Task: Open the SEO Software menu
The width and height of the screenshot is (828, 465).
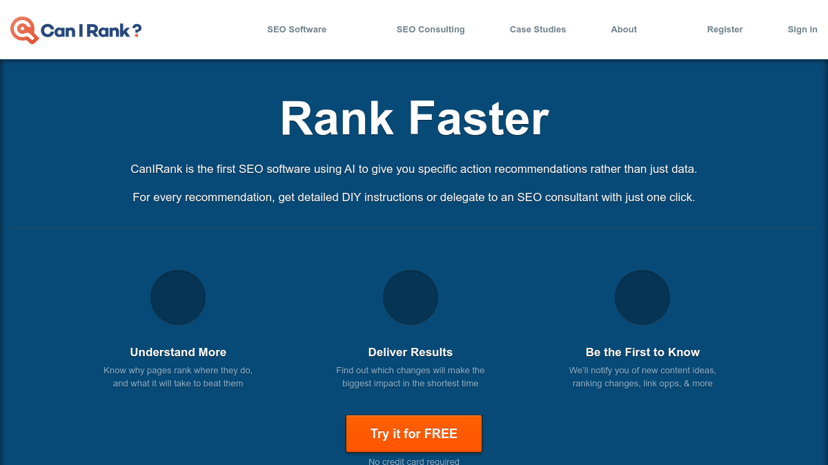Action: [297, 30]
